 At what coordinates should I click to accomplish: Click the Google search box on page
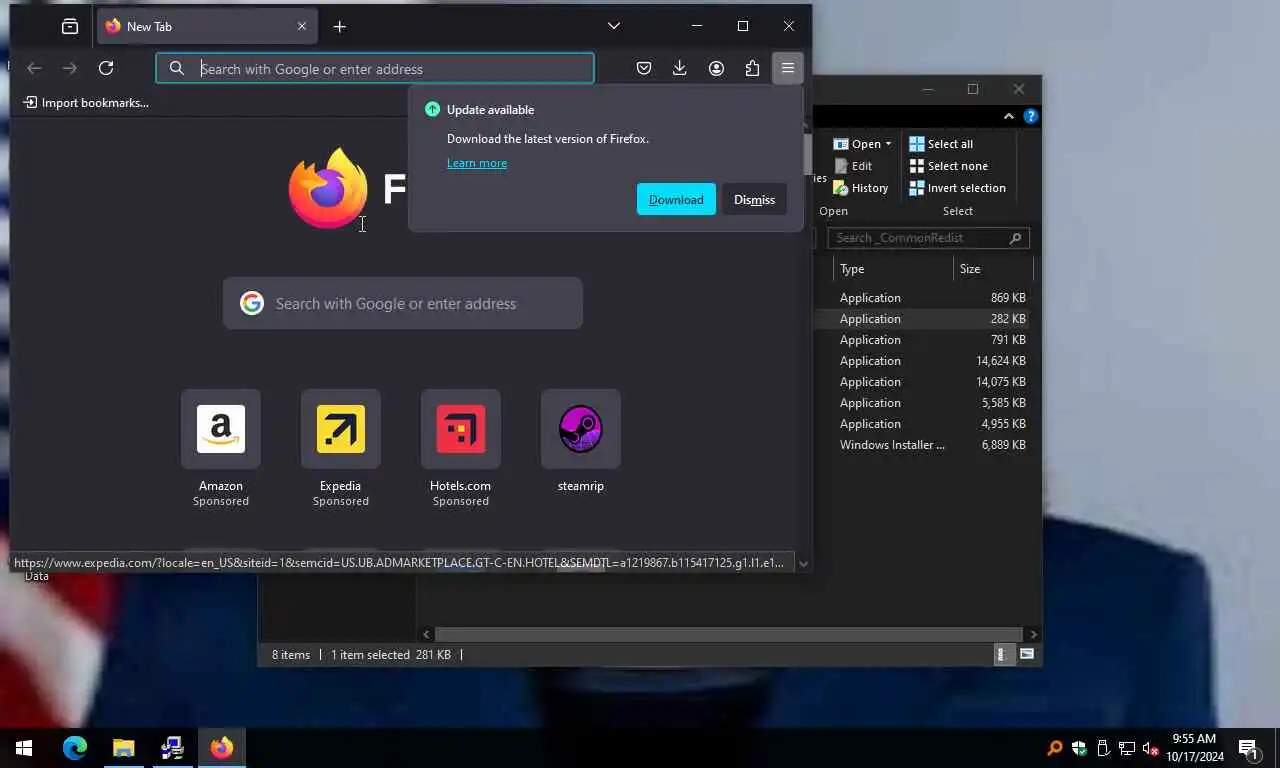pyautogui.click(x=403, y=304)
